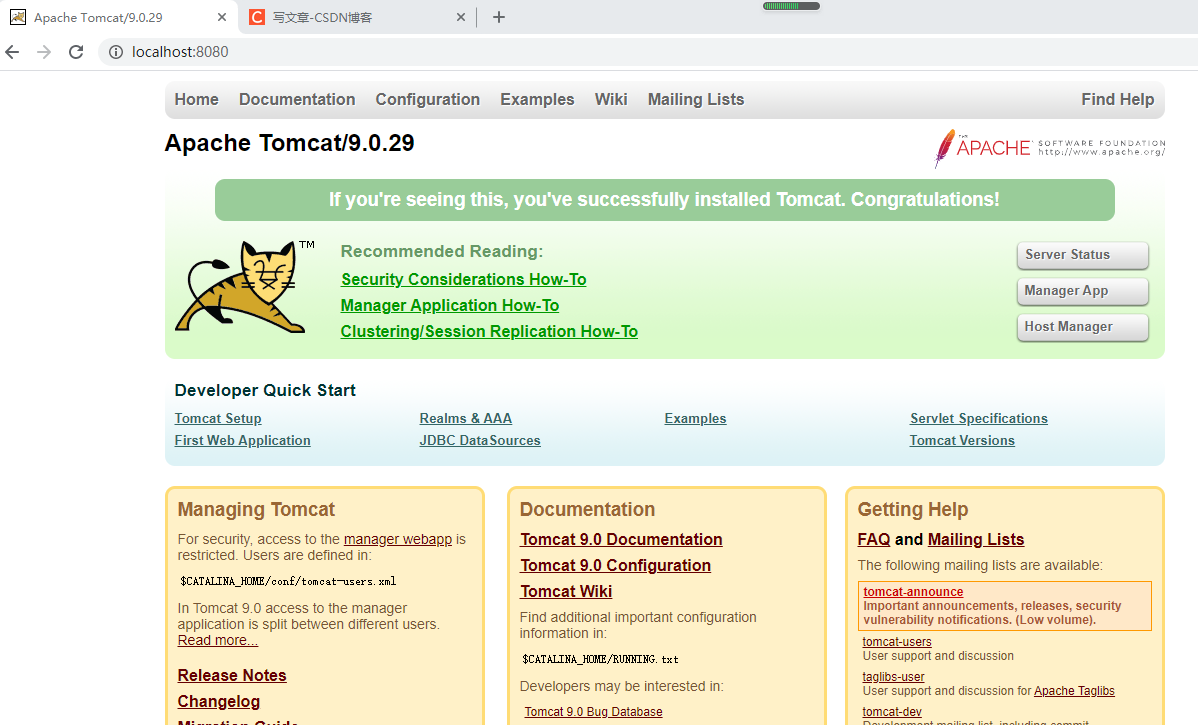This screenshot has height=725, width=1198.
Task: Reload the page with the refresh icon
Action: click(76, 52)
